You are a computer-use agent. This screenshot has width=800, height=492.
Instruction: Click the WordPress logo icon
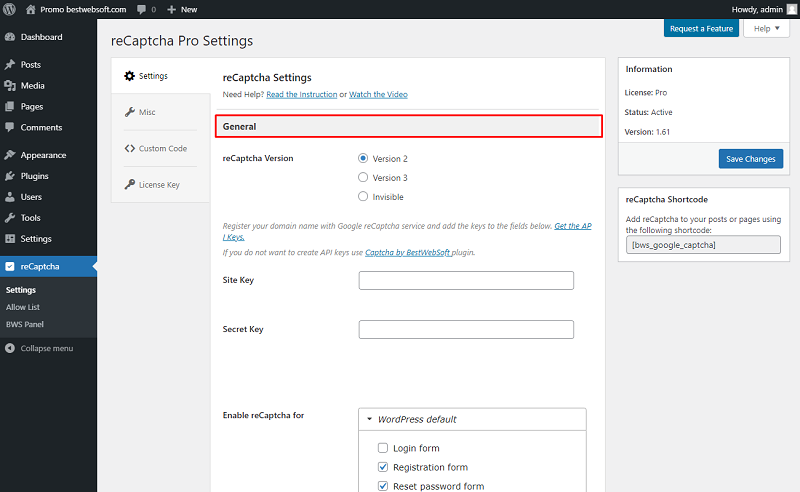9,9
